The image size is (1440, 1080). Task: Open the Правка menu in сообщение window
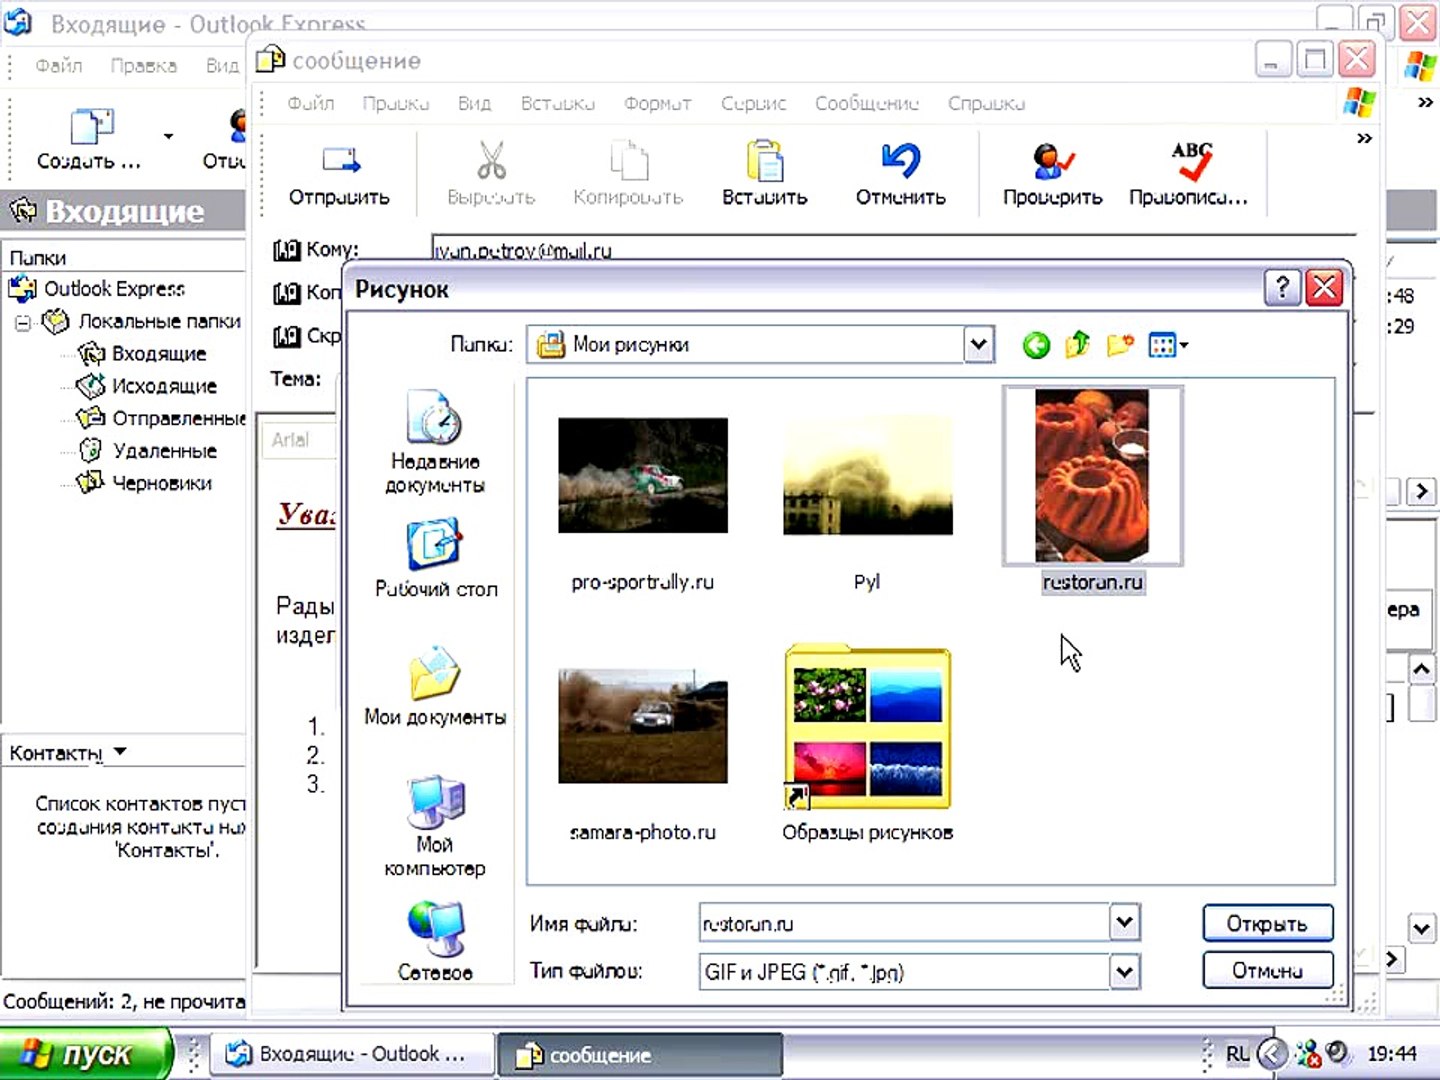396,103
